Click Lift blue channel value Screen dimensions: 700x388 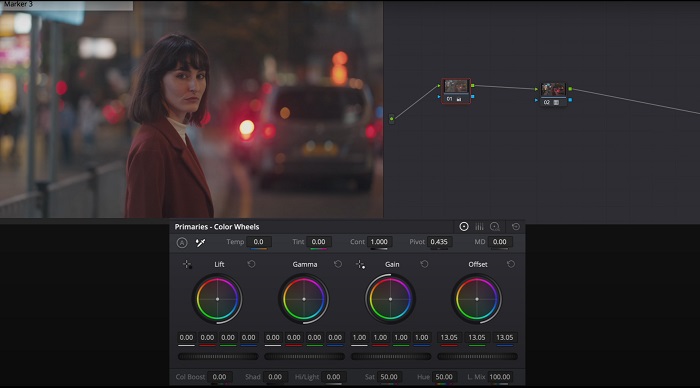click(249, 338)
